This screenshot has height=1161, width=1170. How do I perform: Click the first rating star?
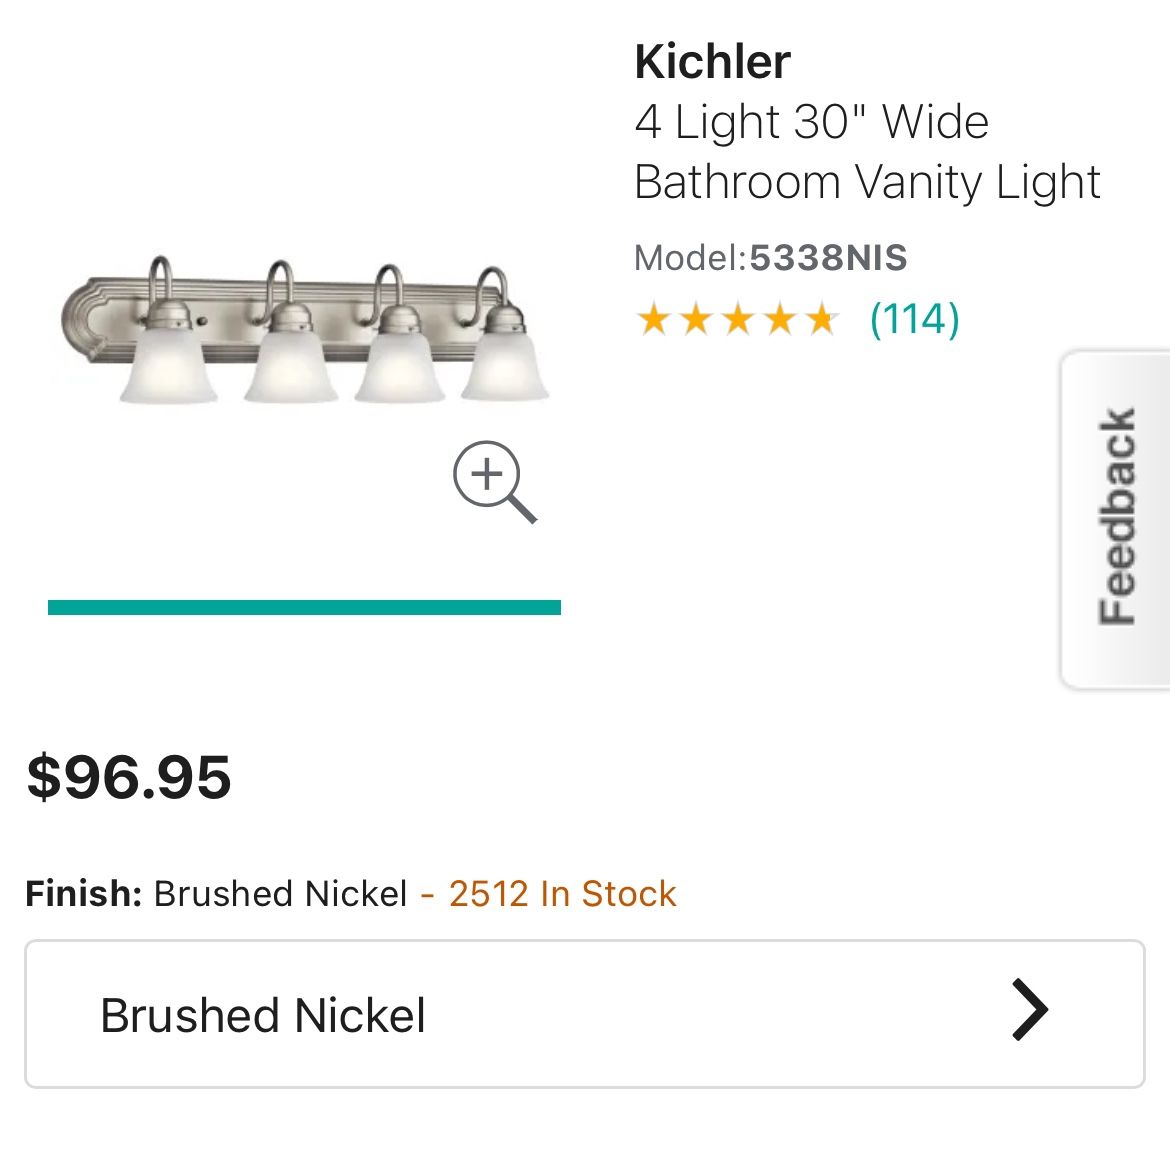(x=654, y=320)
